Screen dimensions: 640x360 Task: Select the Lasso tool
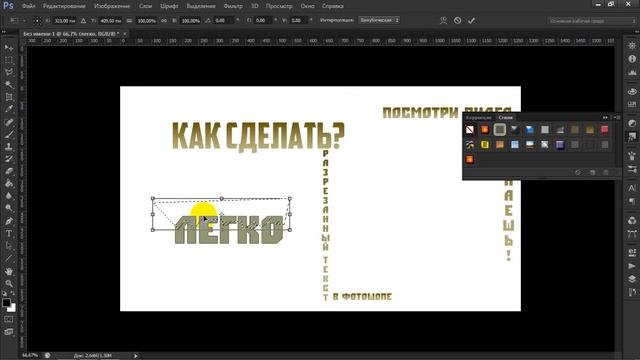9,73
